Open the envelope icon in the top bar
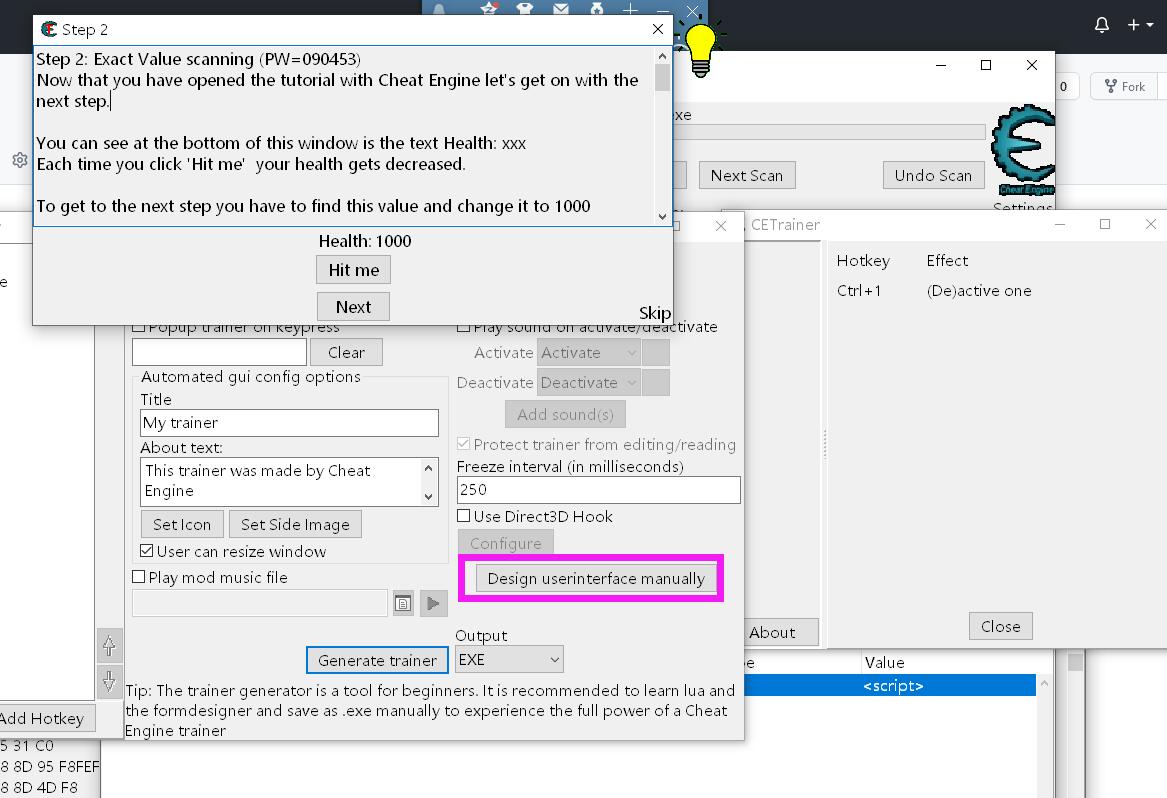The image size is (1167, 798). [x=560, y=8]
